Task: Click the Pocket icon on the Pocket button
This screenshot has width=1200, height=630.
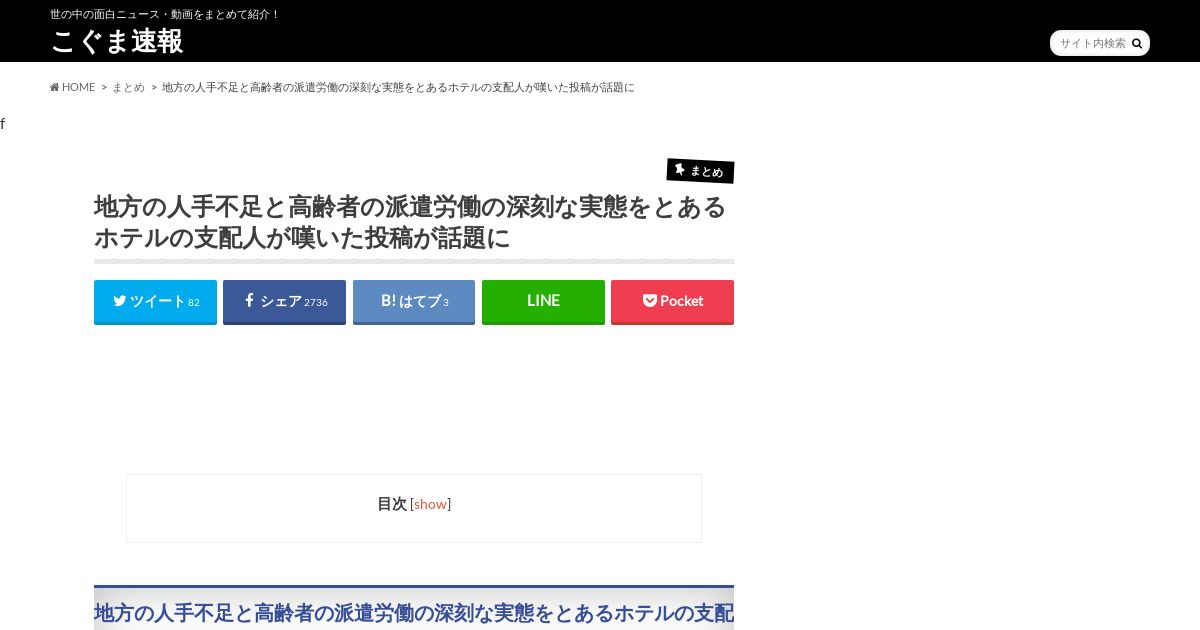Action: [x=650, y=300]
